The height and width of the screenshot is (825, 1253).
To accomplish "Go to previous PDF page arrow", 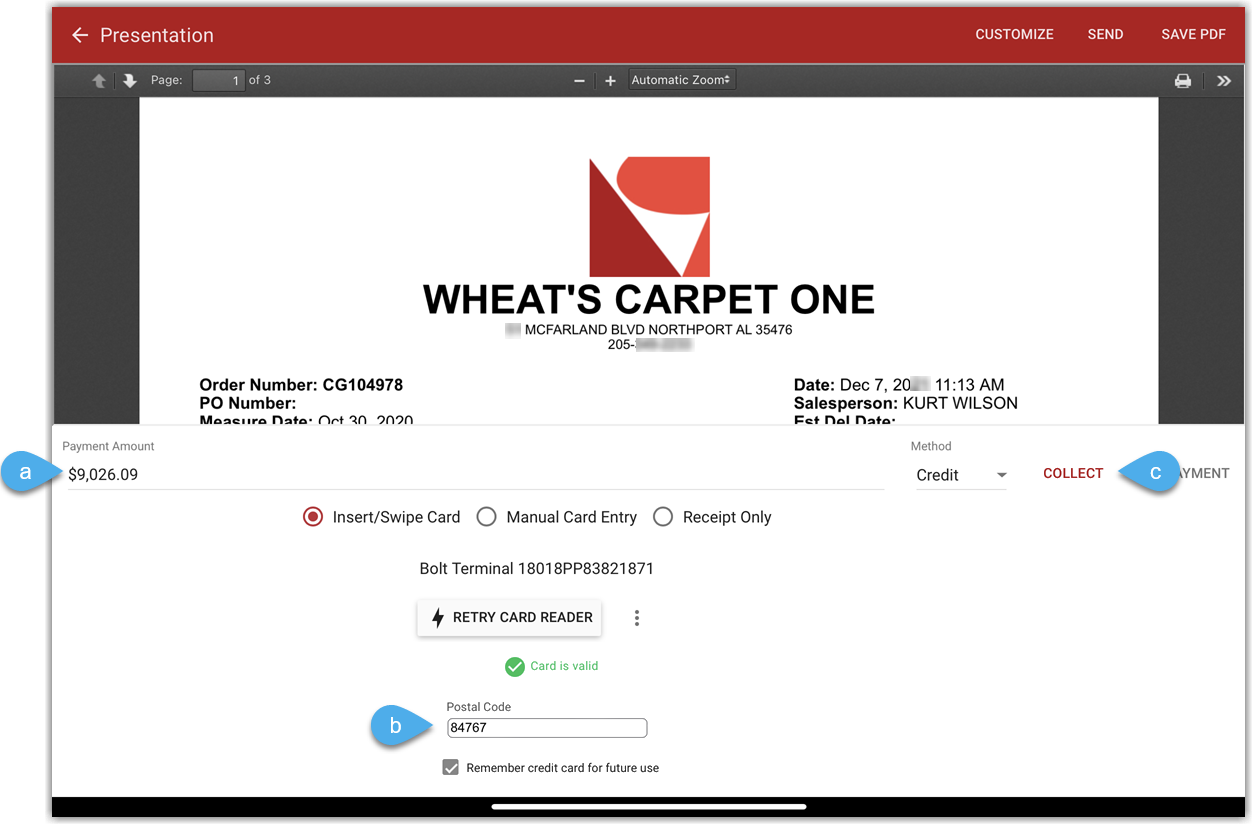I will click(x=99, y=81).
